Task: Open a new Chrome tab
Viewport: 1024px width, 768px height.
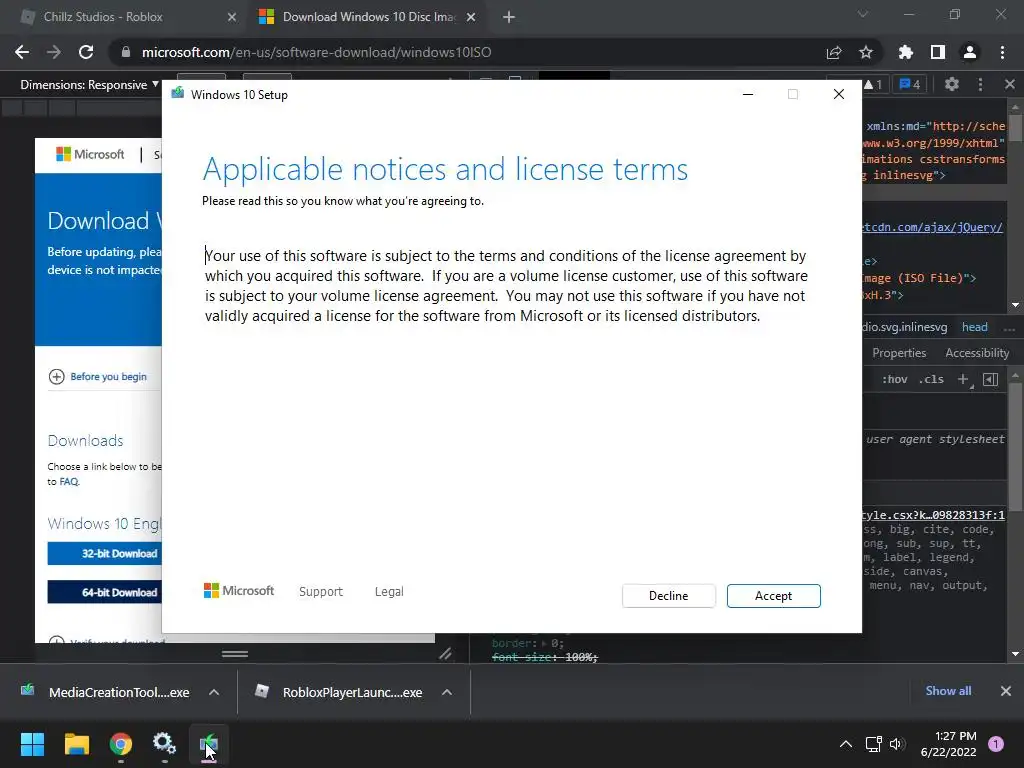Action: coord(509,18)
